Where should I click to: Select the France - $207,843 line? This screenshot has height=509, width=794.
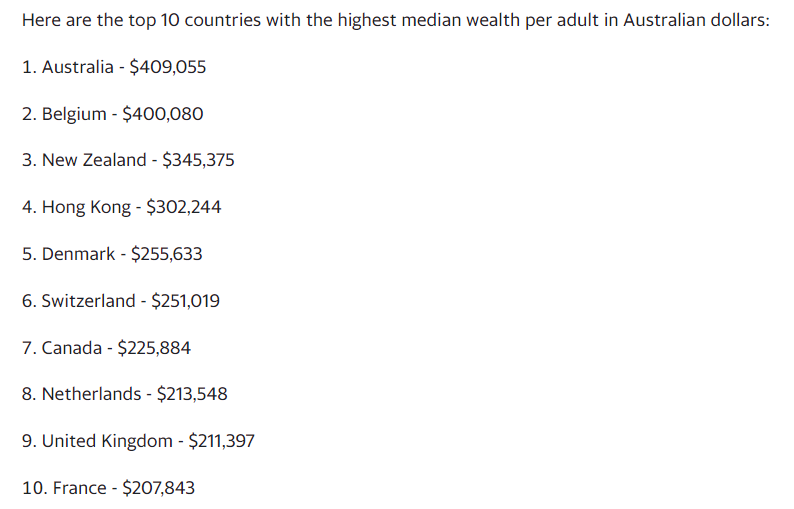[x=108, y=488]
